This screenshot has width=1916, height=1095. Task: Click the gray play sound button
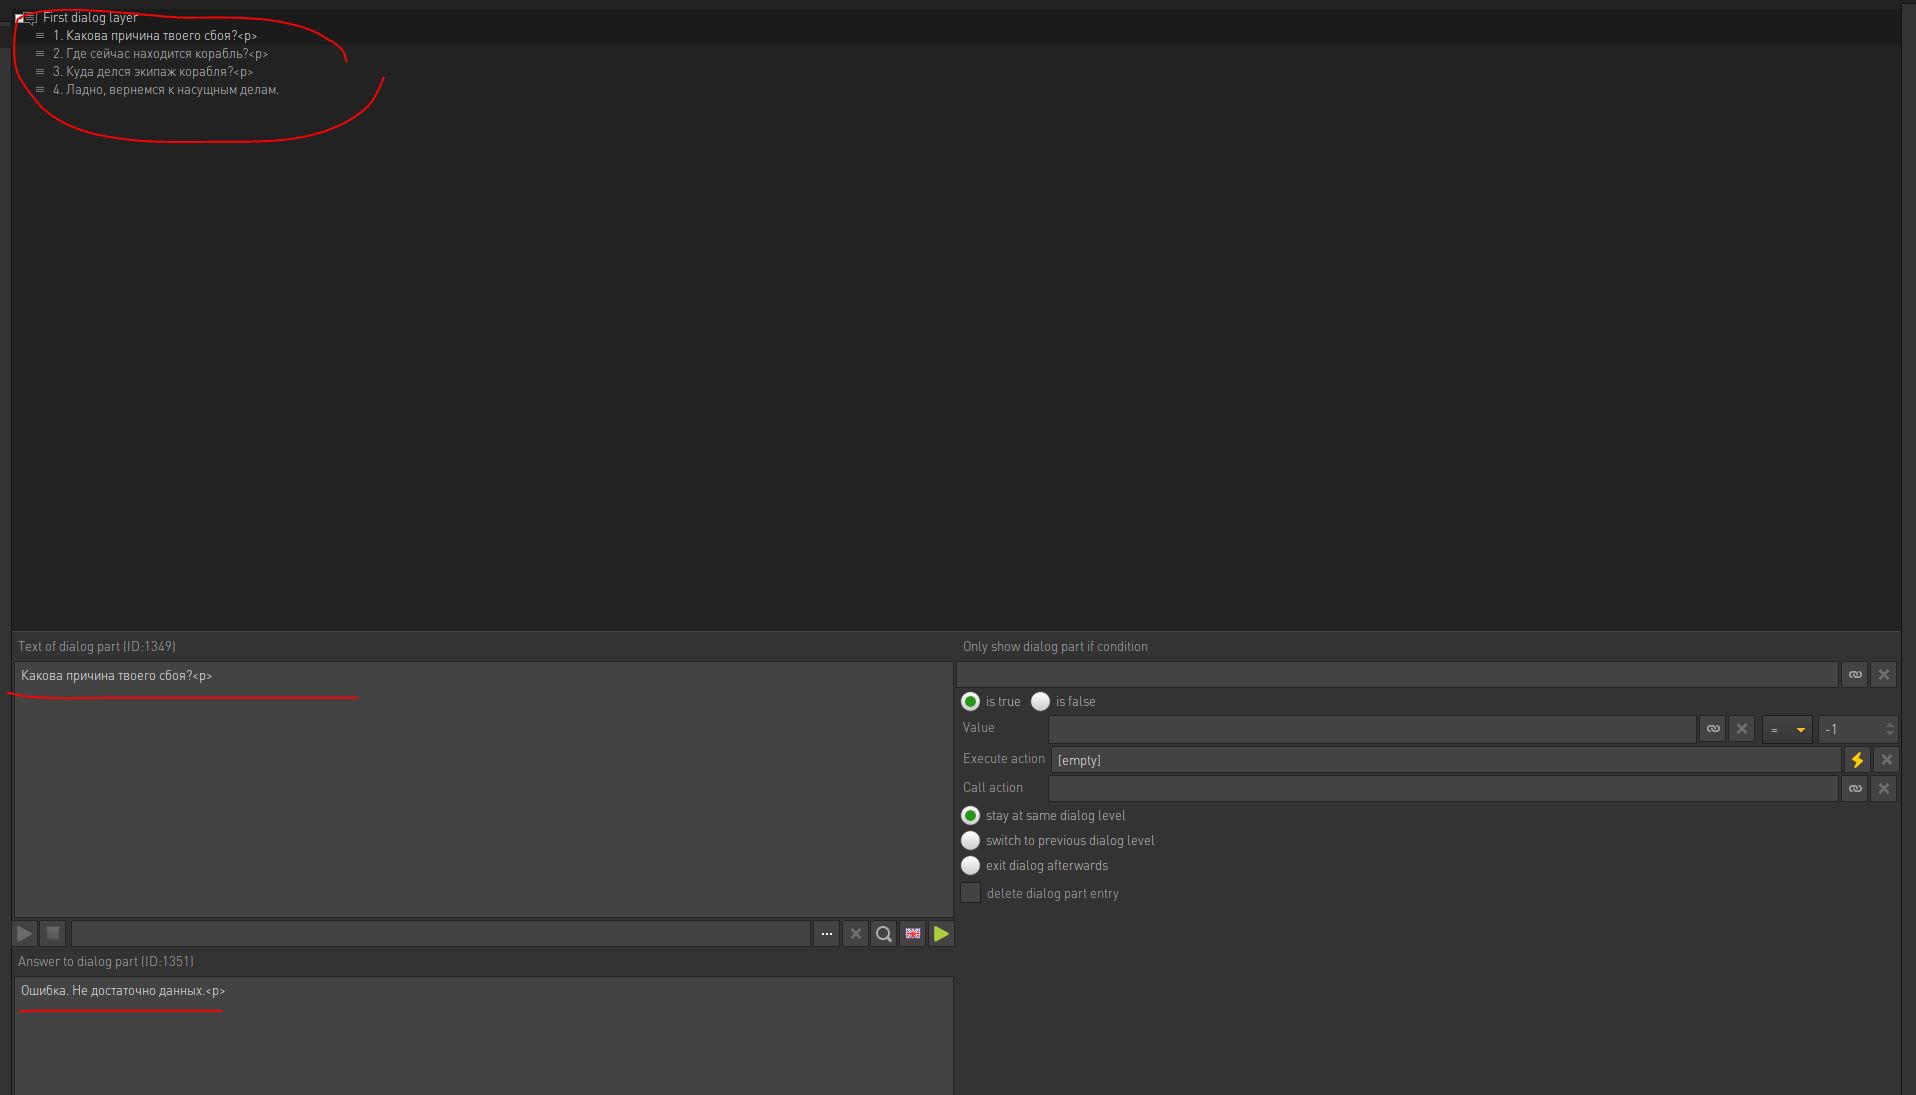[x=24, y=934]
